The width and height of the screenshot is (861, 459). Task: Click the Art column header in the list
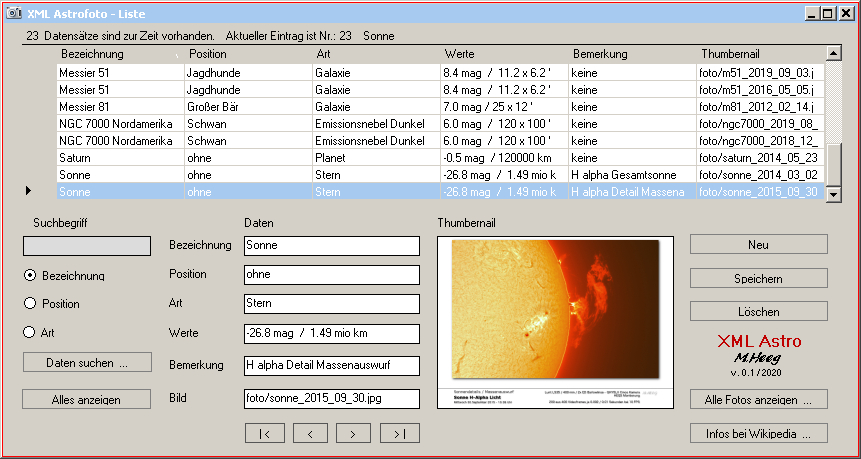377,54
